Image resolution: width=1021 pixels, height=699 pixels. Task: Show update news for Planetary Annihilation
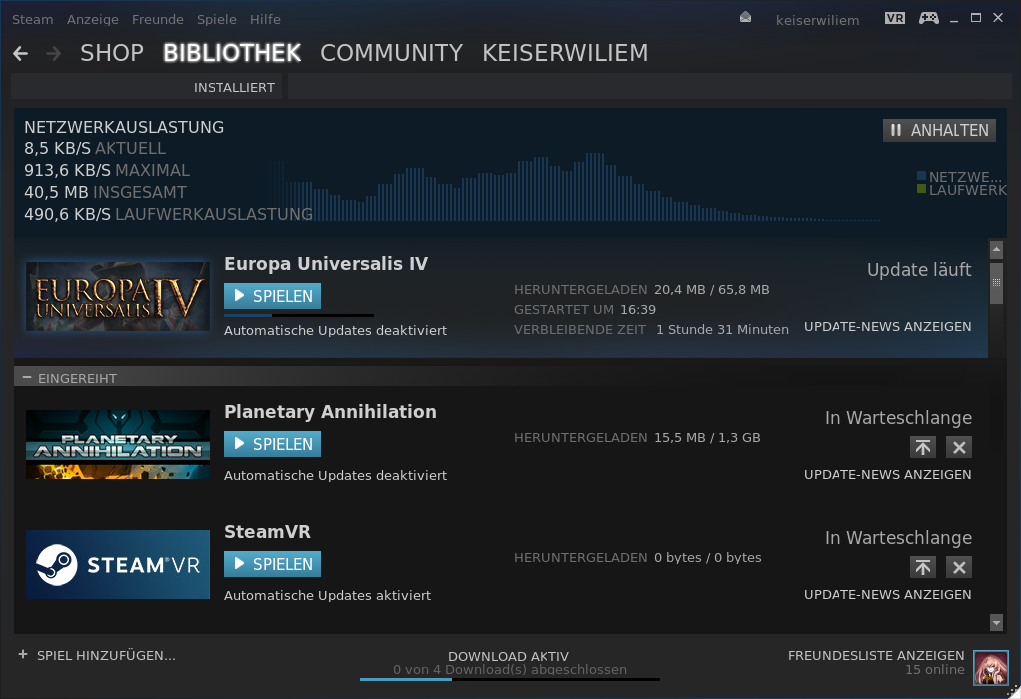888,474
